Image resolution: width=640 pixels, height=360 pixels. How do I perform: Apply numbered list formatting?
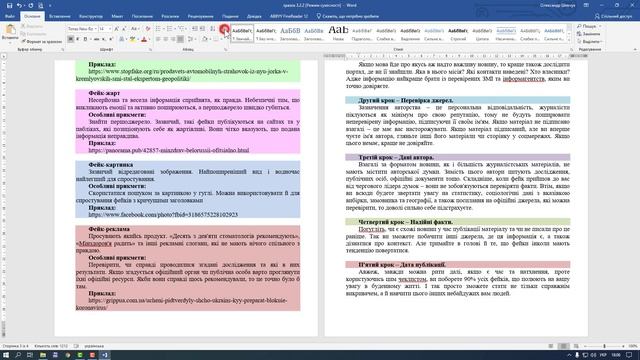pos(170,29)
